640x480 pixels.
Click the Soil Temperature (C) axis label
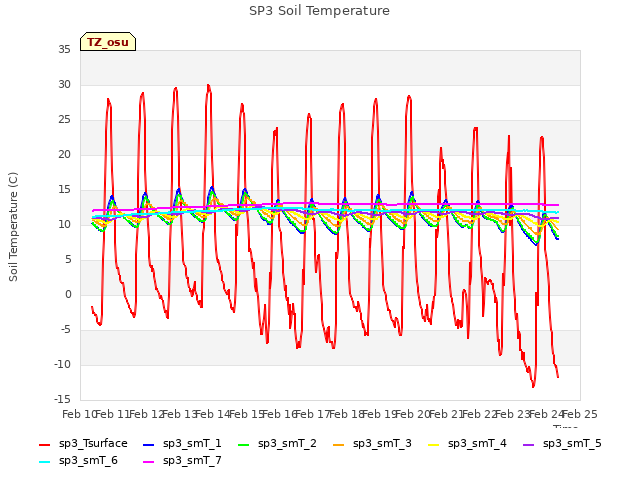pyautogui.click(x=13, y=227)
